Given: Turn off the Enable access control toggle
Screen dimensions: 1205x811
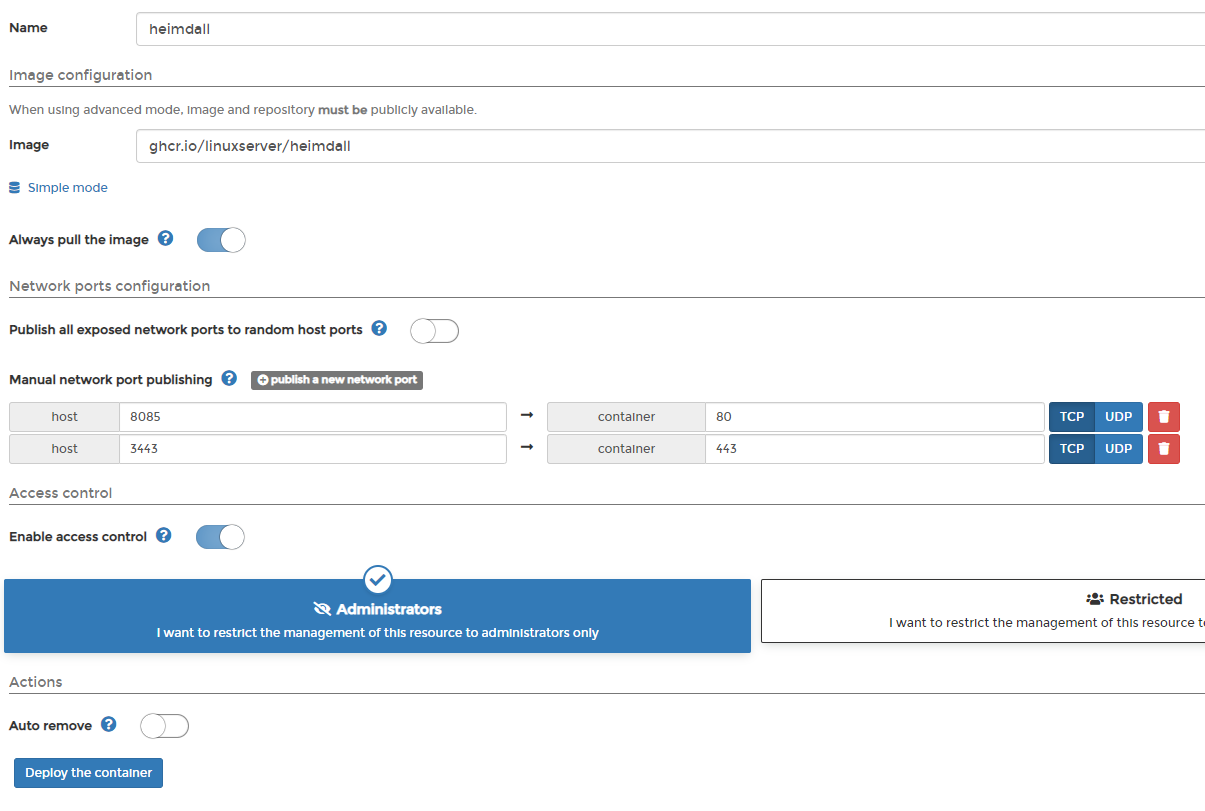Looking at the screenshot, I should point(220,537).
